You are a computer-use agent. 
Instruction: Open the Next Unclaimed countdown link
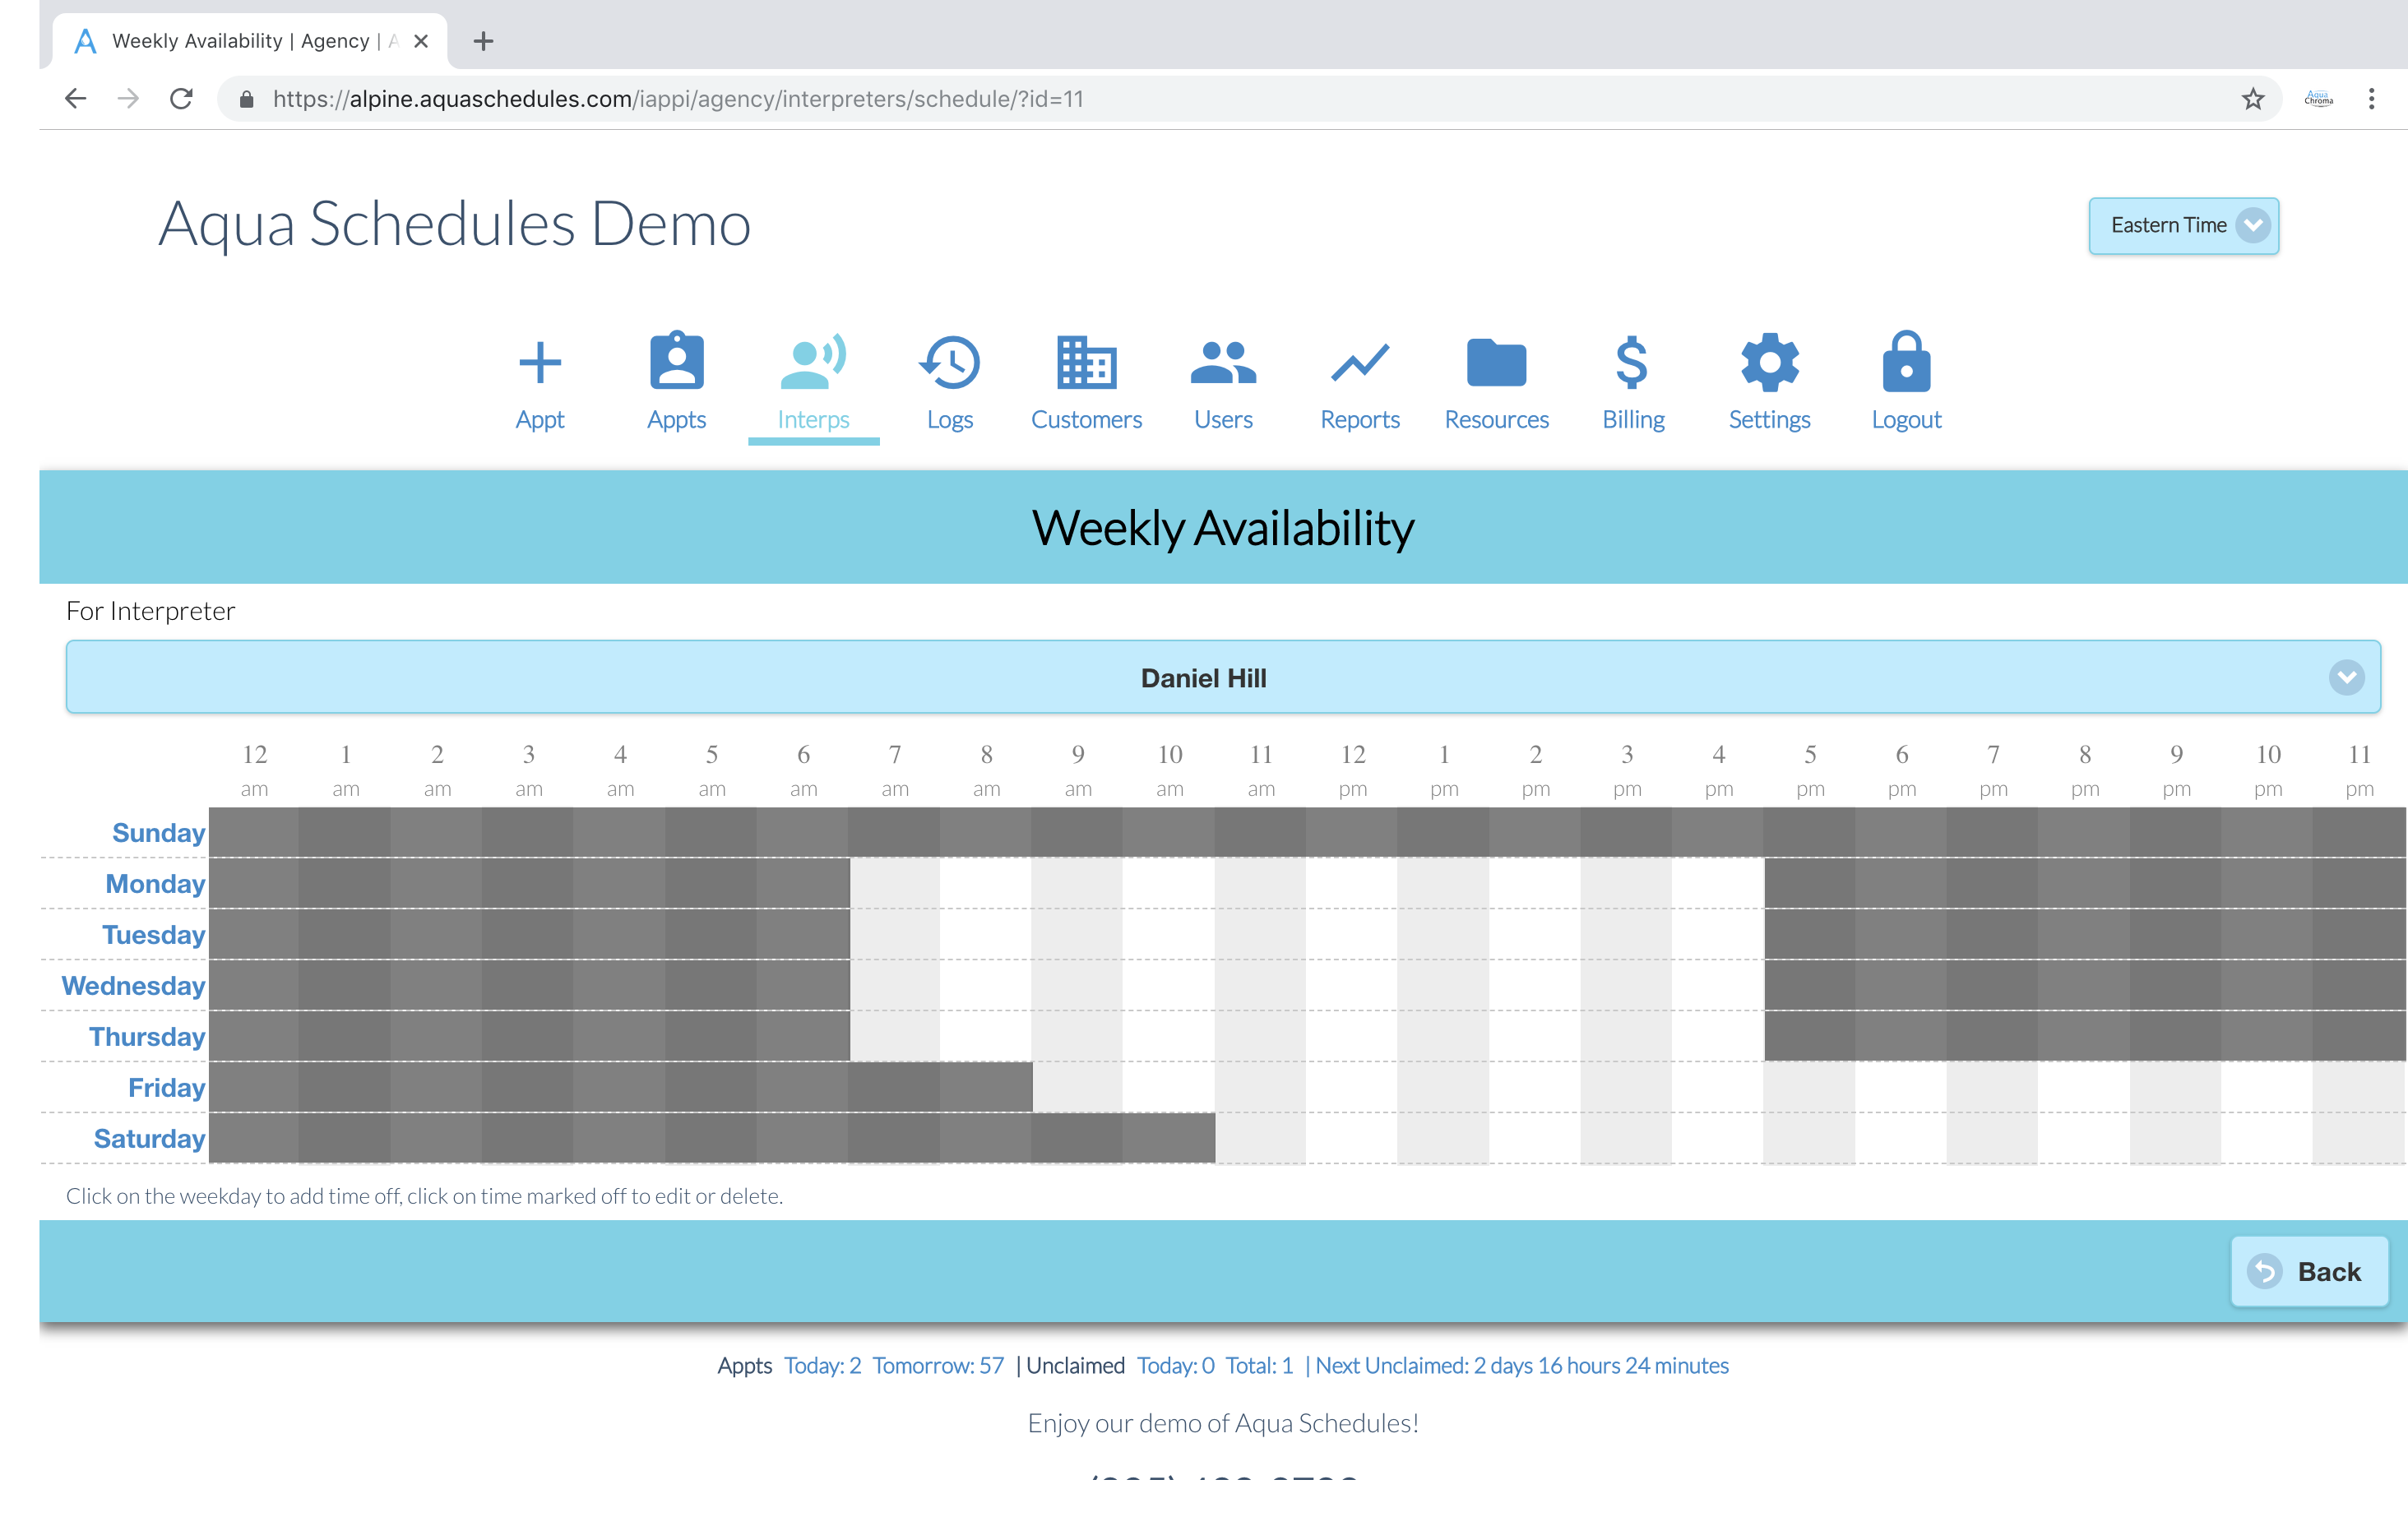point(1521,1365)
